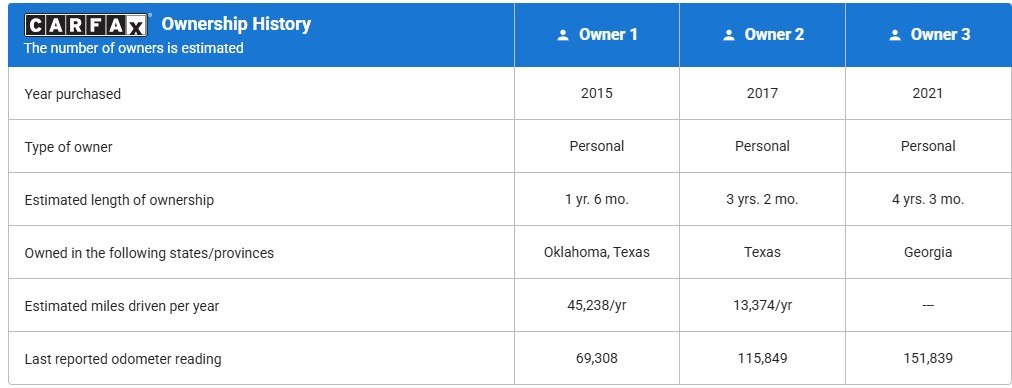Select the Owner 1 column header

click(597, 35)
